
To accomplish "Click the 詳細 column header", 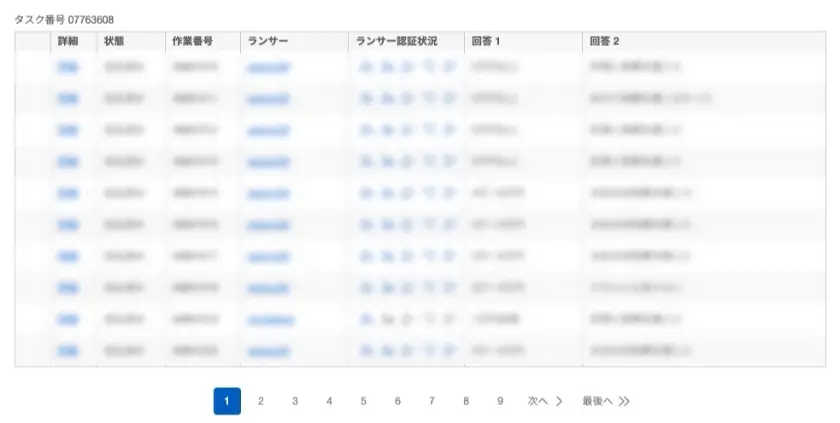I will coord(68,41).
